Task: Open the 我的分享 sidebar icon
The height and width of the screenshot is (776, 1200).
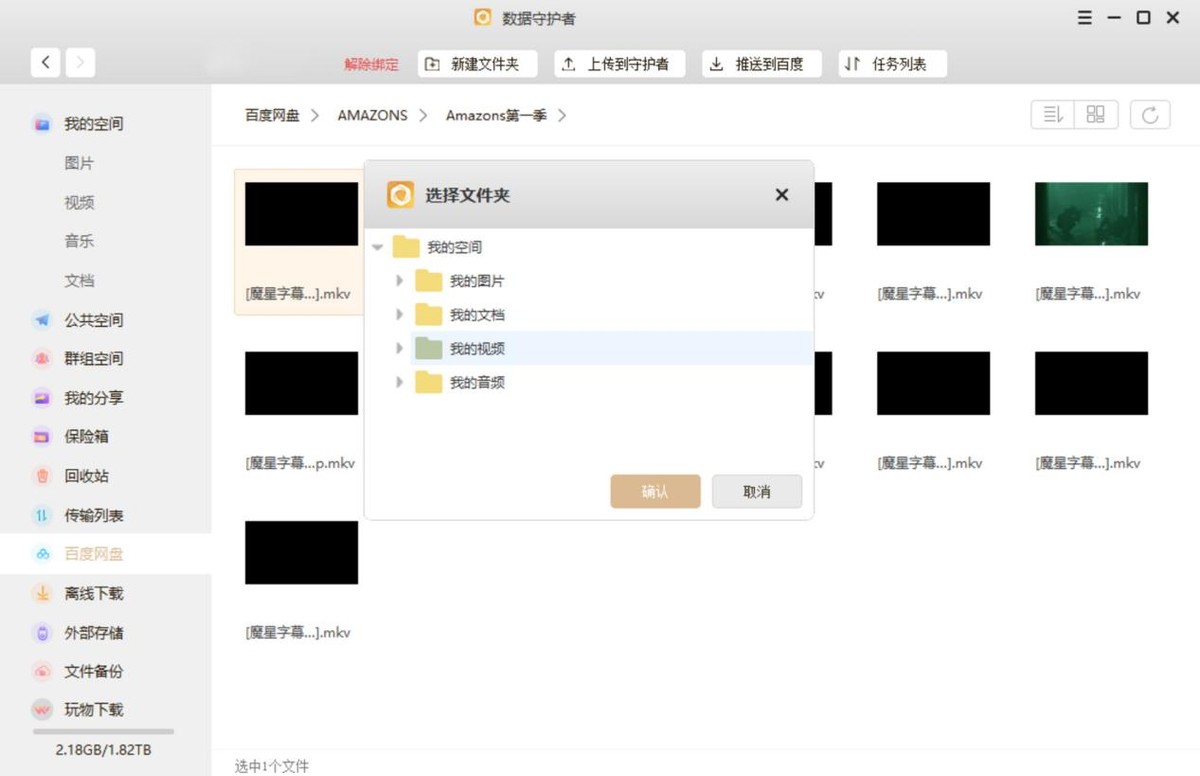Action: tap(42, 398)
